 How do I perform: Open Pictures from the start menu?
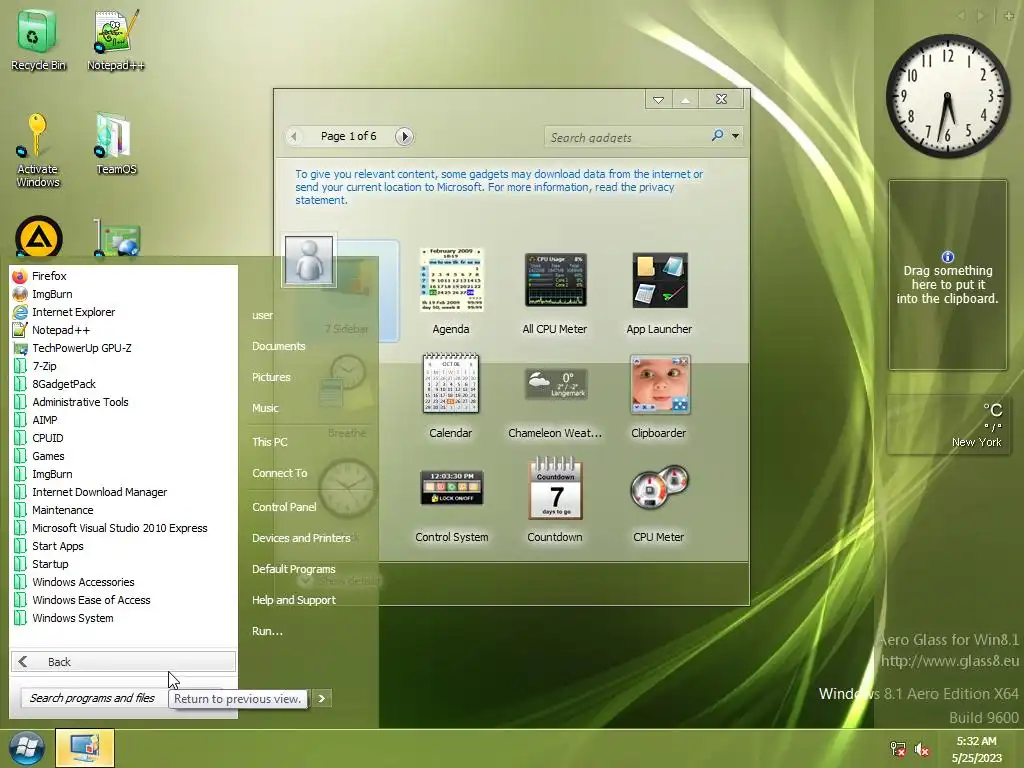pyautogui.click(x=271, y=377)
